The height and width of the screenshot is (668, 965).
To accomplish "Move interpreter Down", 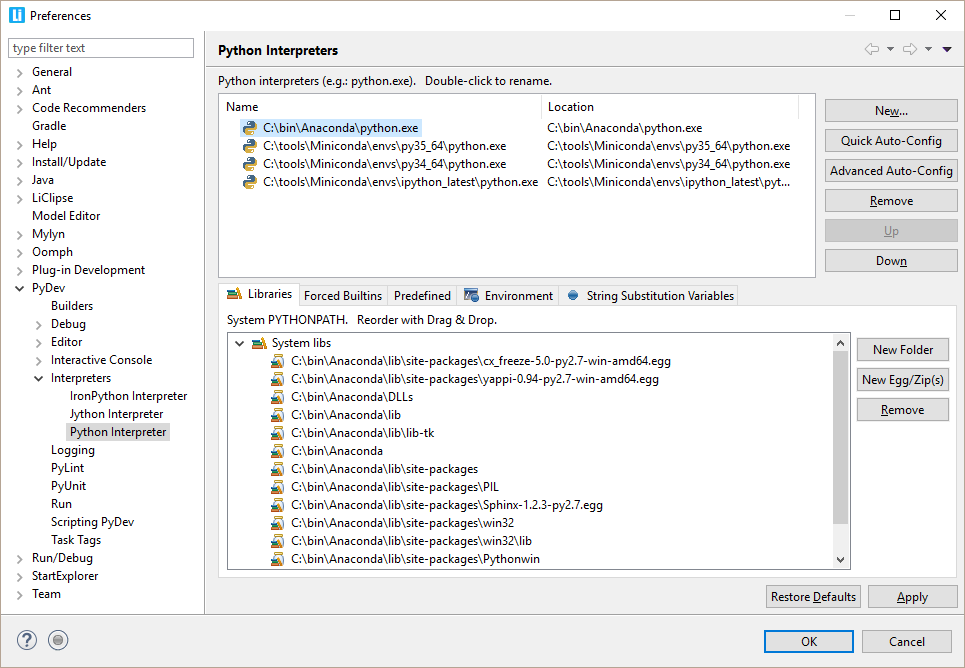I will 891,261.
